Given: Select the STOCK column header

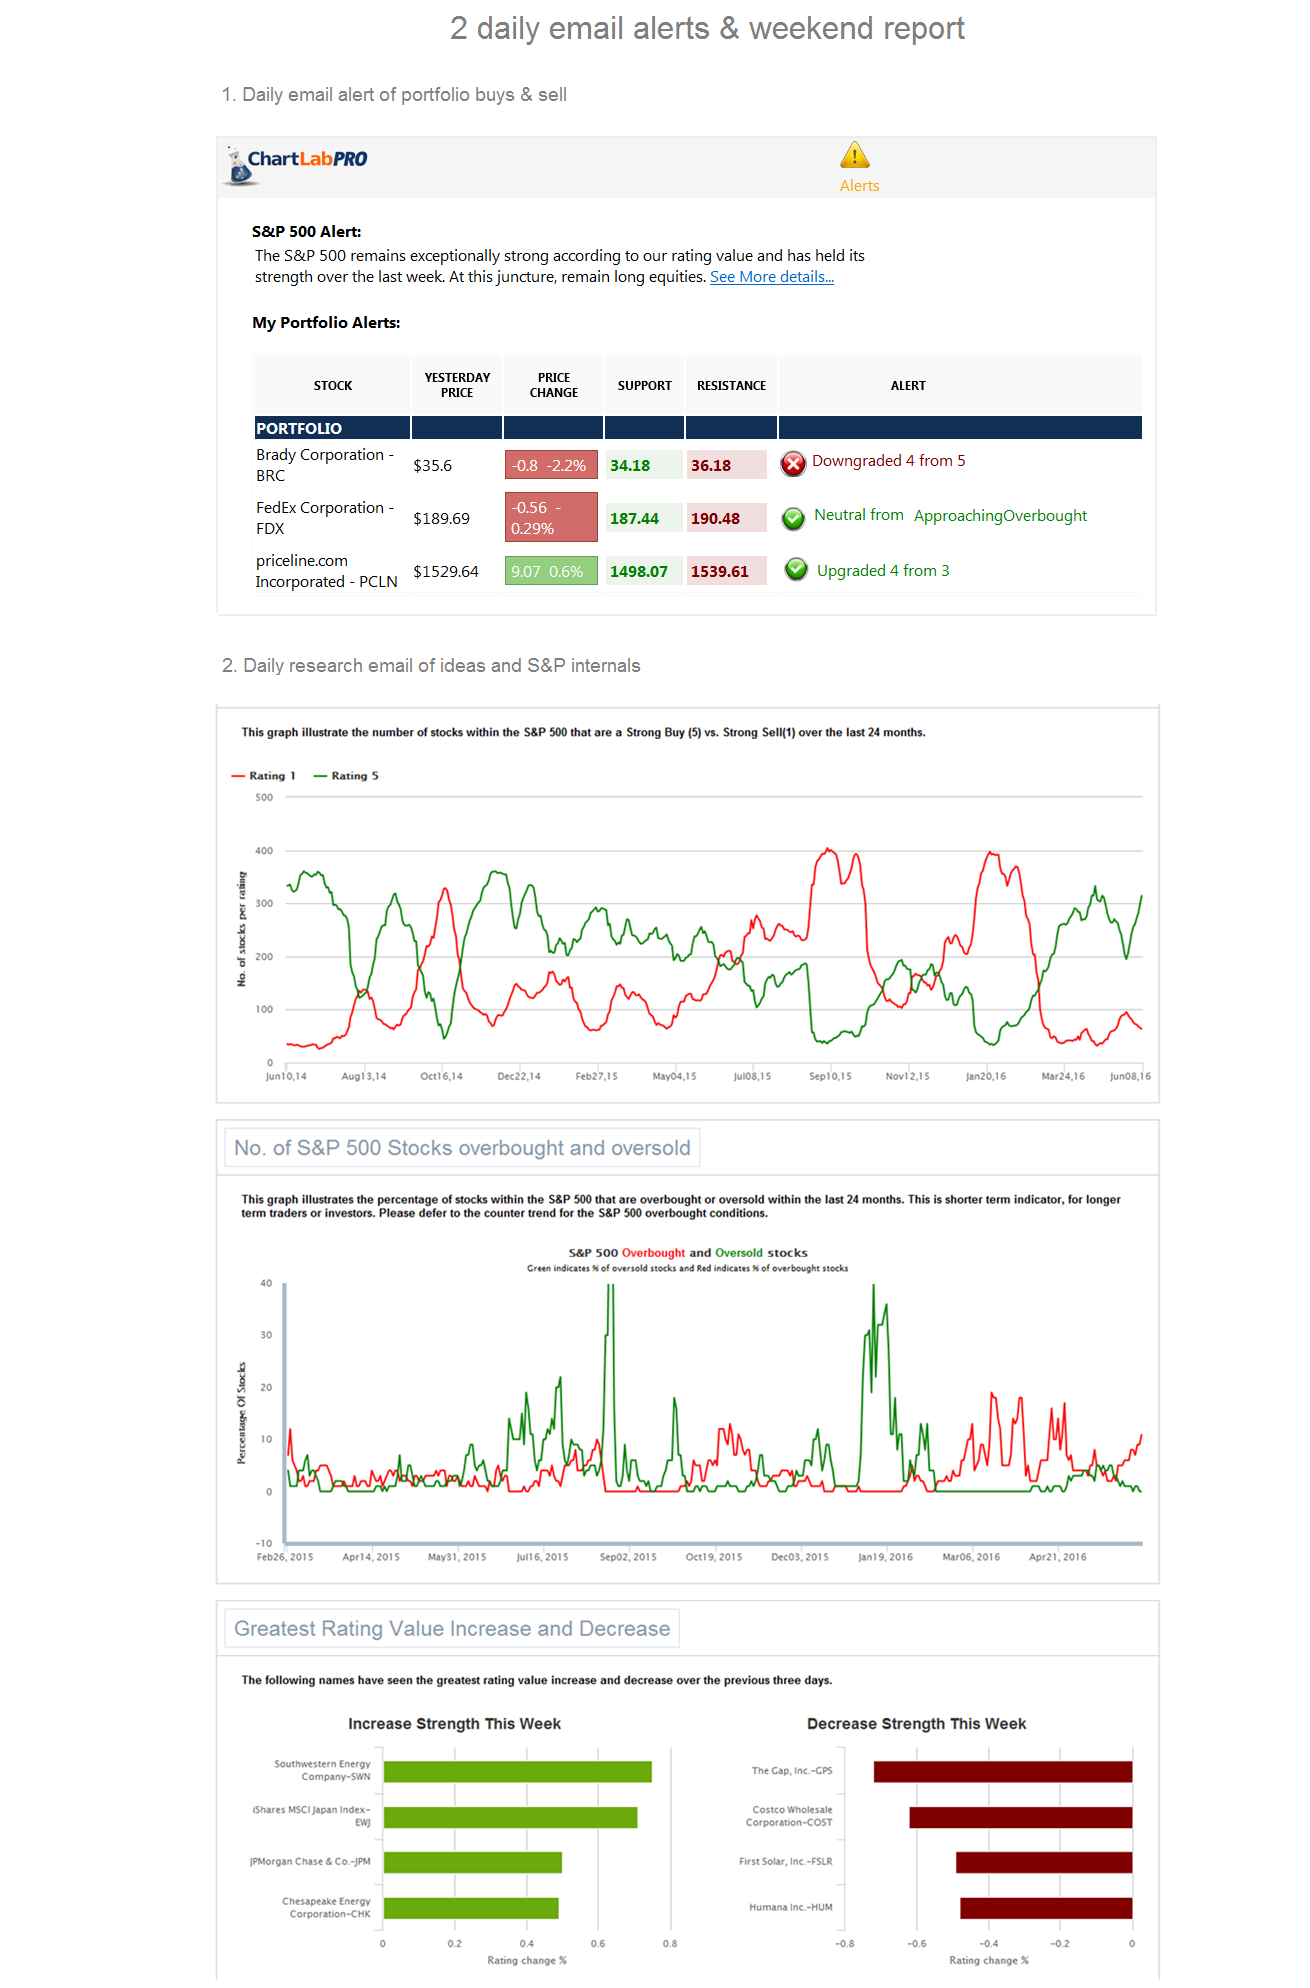Looking at the screenshot, I should click(333, 385).
